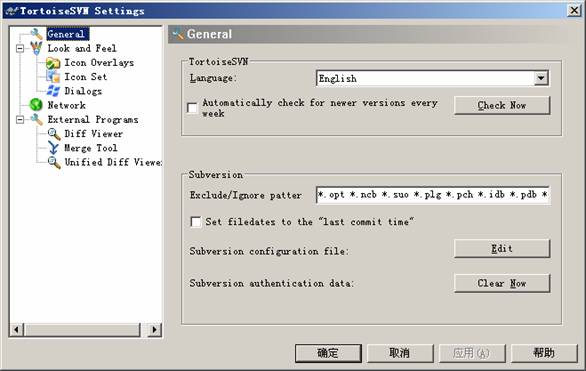
Task: Click the Dialogs window icon
Action: pyautogui.click(x=53, y=91)
